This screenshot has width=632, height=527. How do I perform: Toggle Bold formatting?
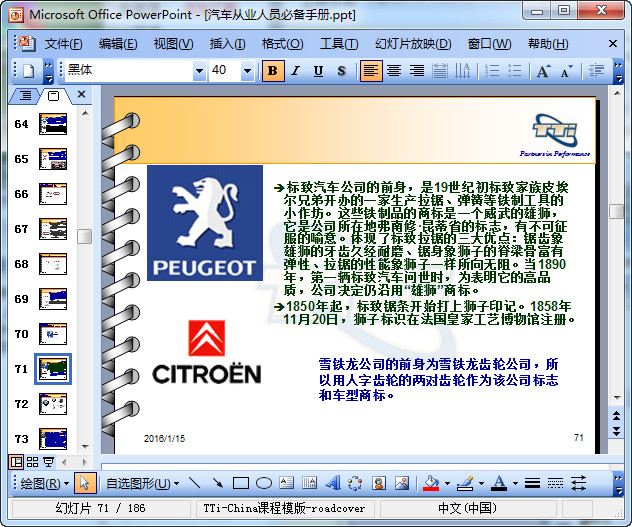coord(273,71)
